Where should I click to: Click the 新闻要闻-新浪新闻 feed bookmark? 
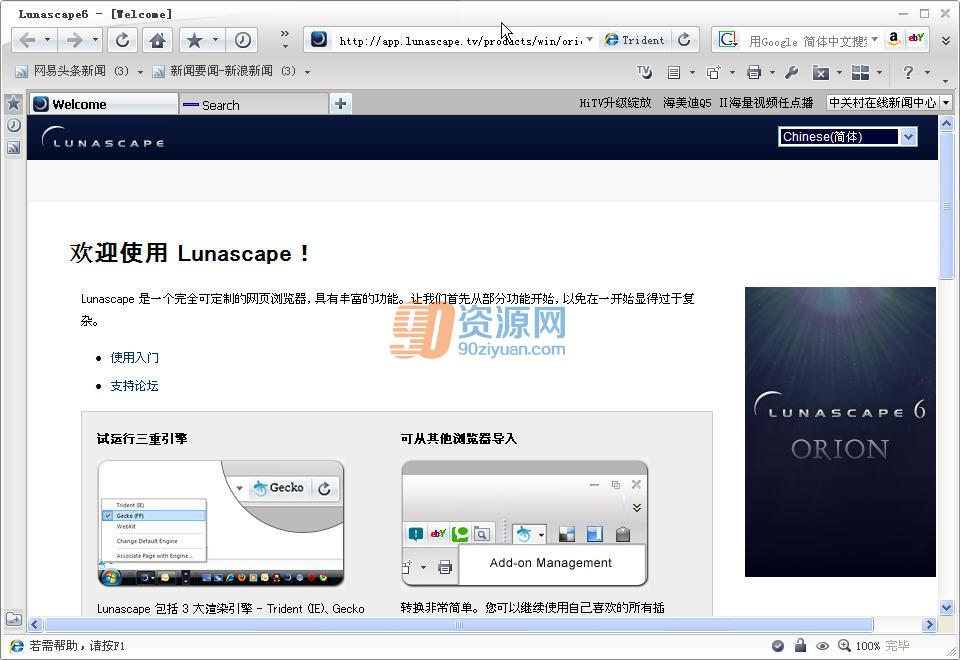224,72
